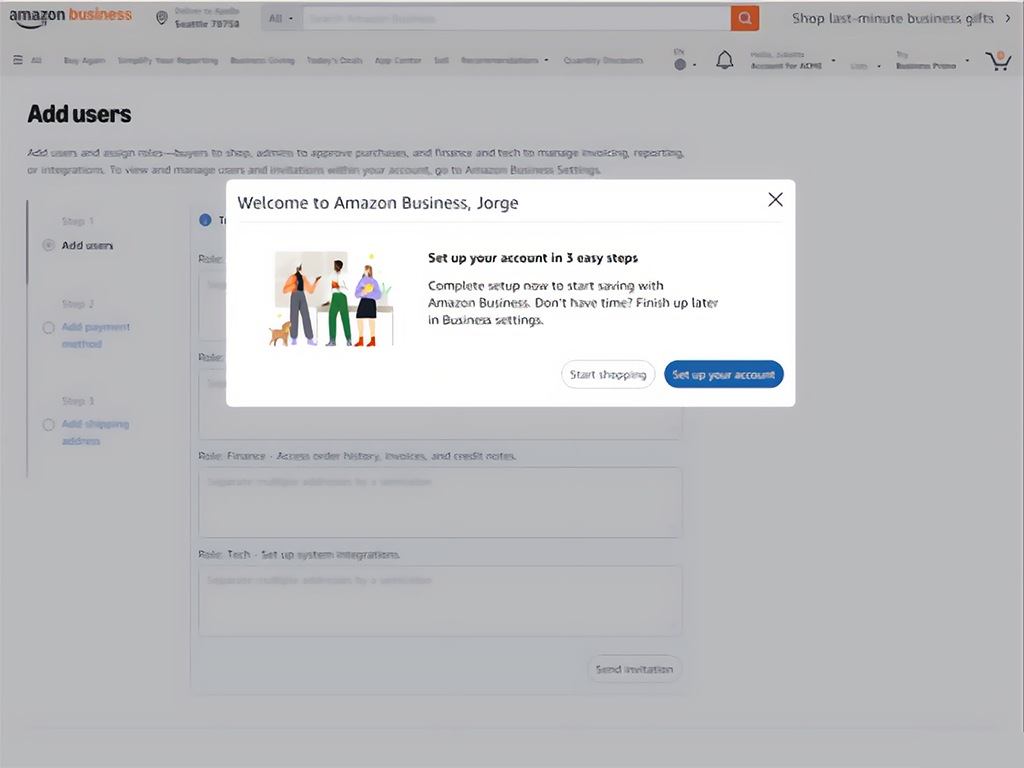Screen dimensions: 1024x768
Task: Open App Center nav item
Action: 398,60
